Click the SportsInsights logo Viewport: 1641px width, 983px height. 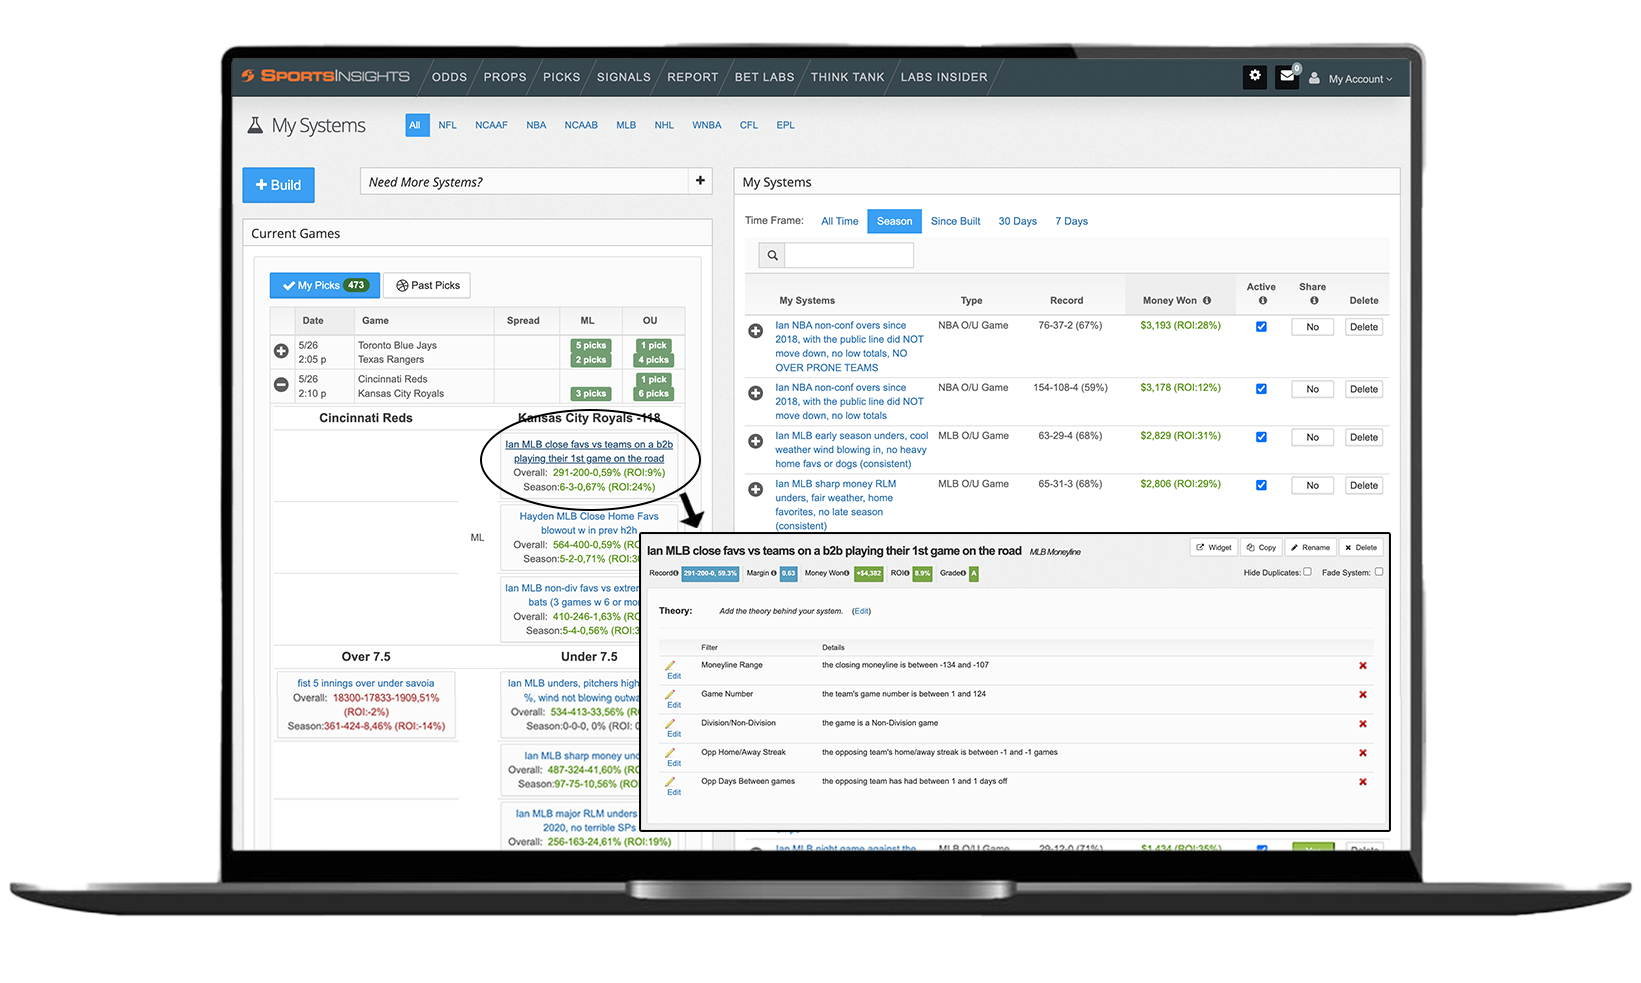pyautogui.click(x=326, y=76)
